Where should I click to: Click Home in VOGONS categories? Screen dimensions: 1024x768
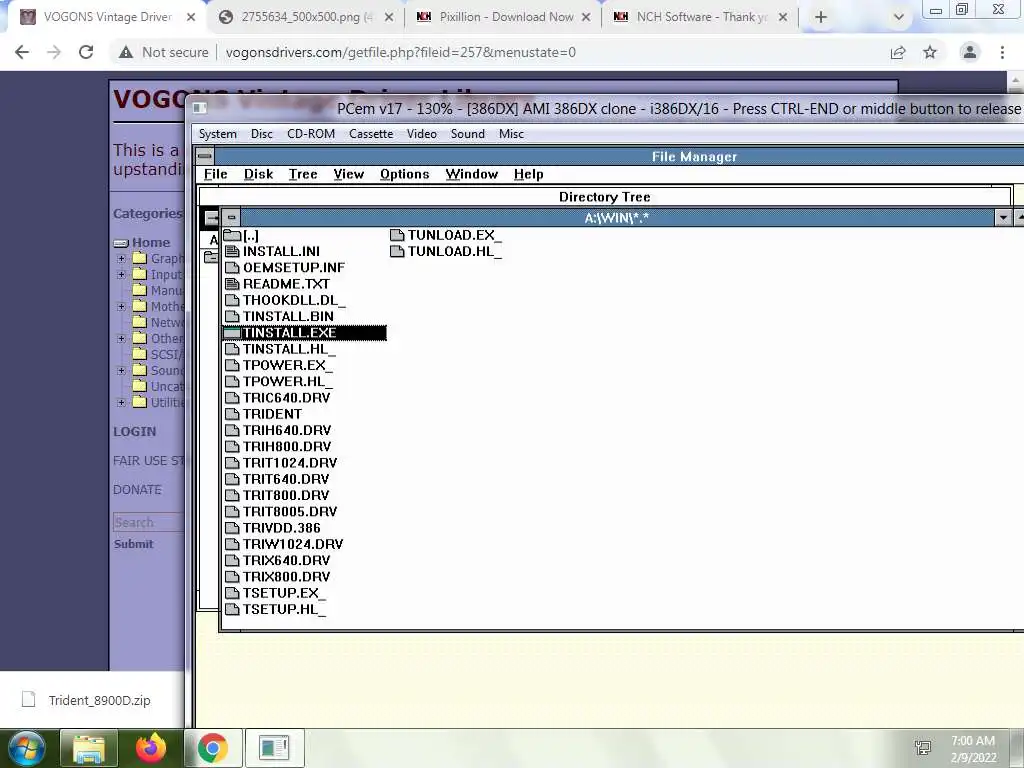[151, 242]
